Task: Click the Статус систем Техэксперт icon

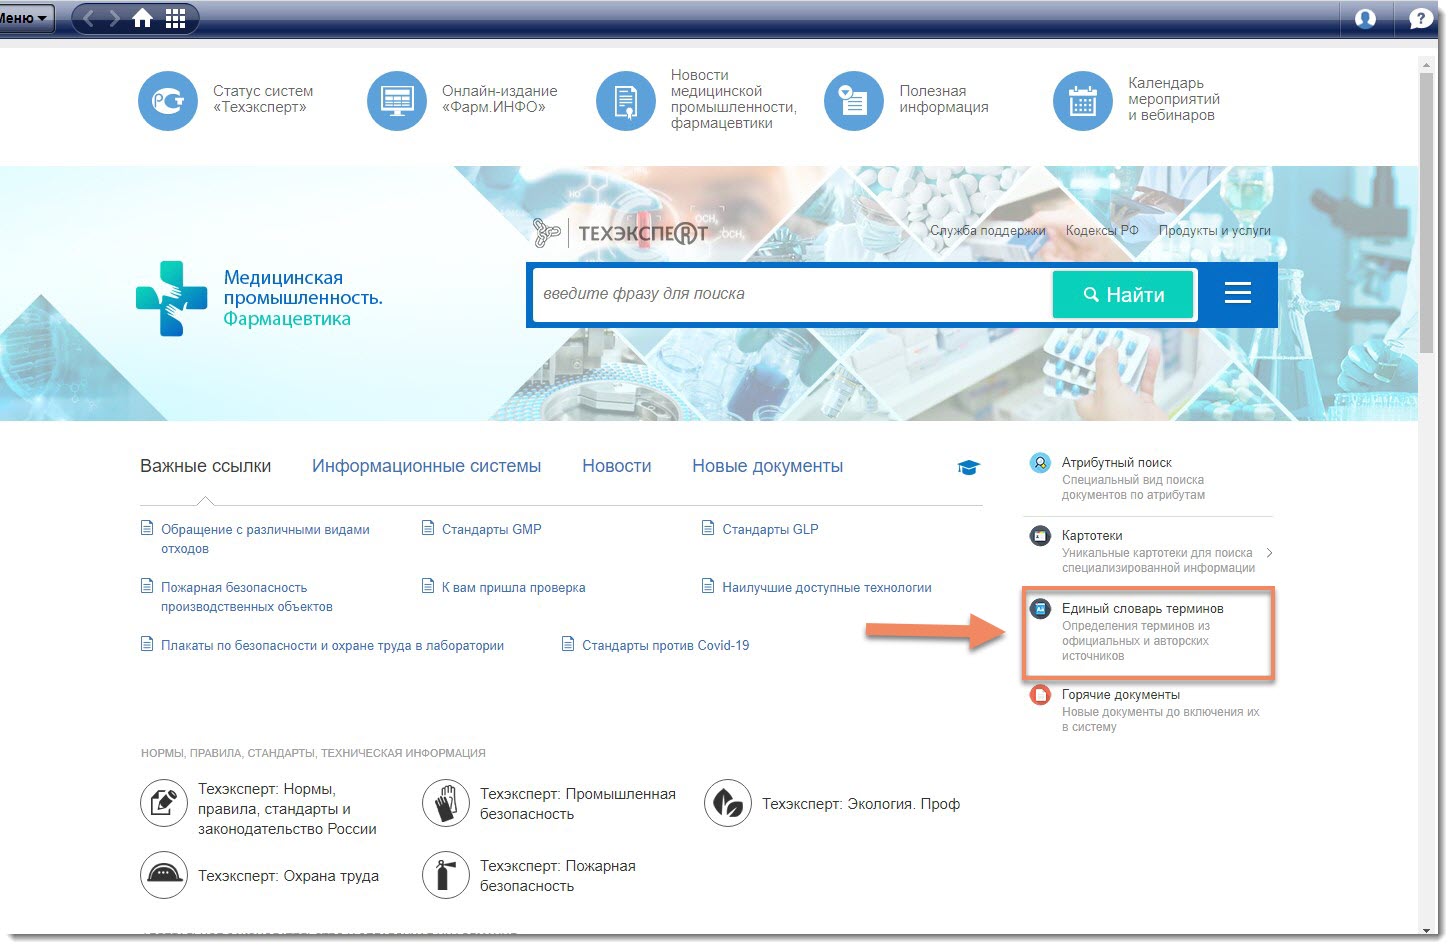Action: pos(168,101)
